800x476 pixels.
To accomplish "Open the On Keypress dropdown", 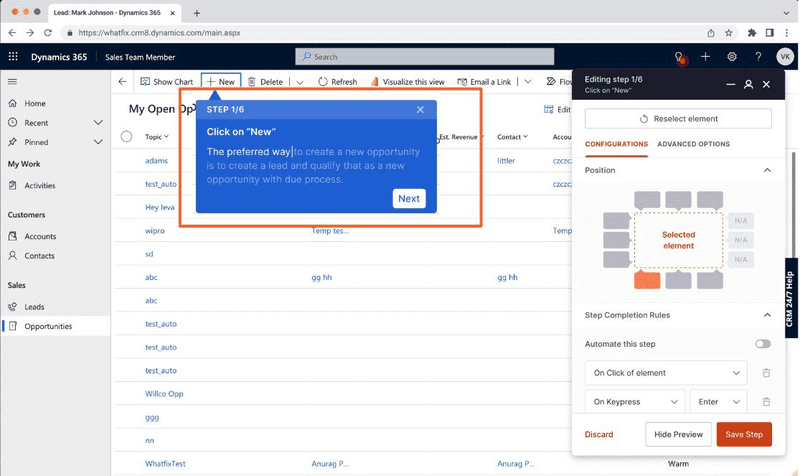I will click(633, 402).
